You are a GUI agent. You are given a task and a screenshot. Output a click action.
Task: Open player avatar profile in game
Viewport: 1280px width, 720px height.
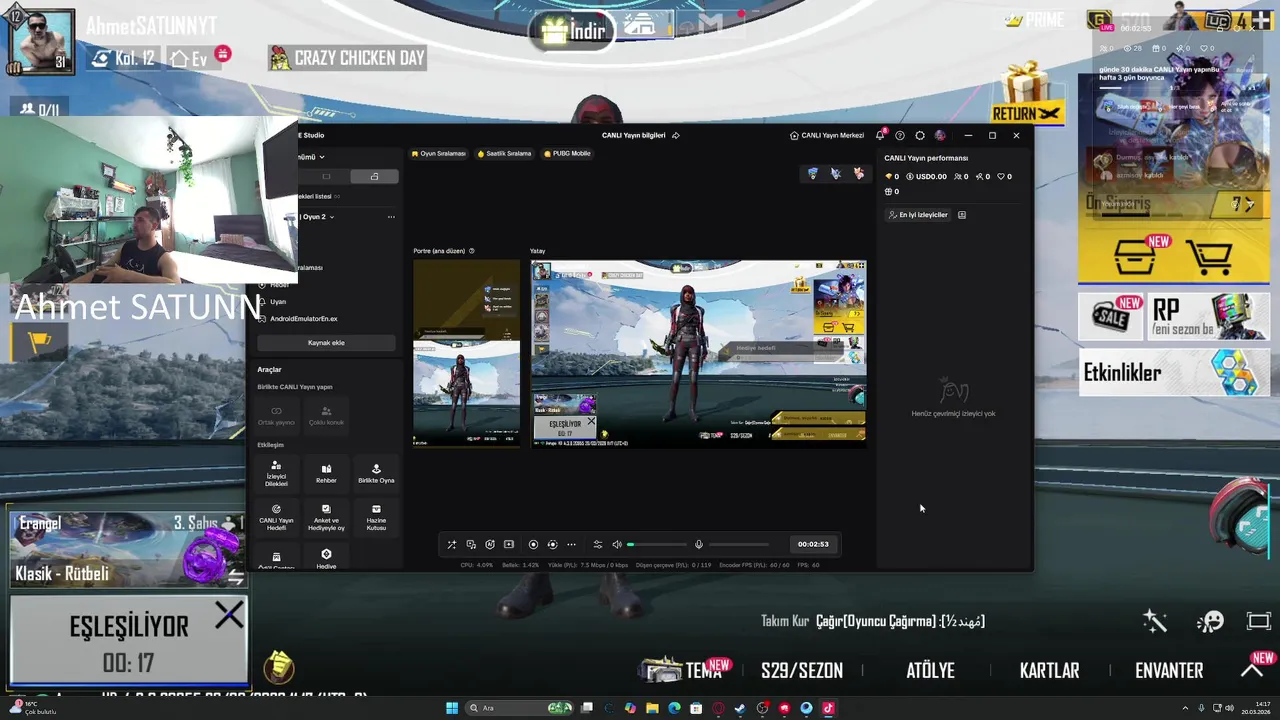point(41,41)
